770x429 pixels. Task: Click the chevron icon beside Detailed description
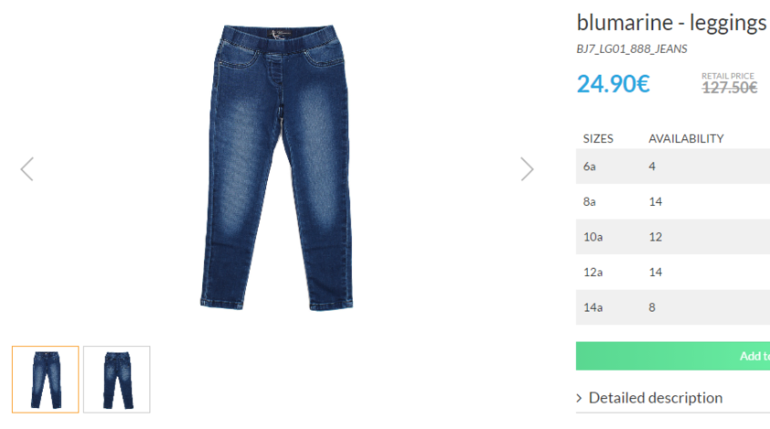[579, 398]
